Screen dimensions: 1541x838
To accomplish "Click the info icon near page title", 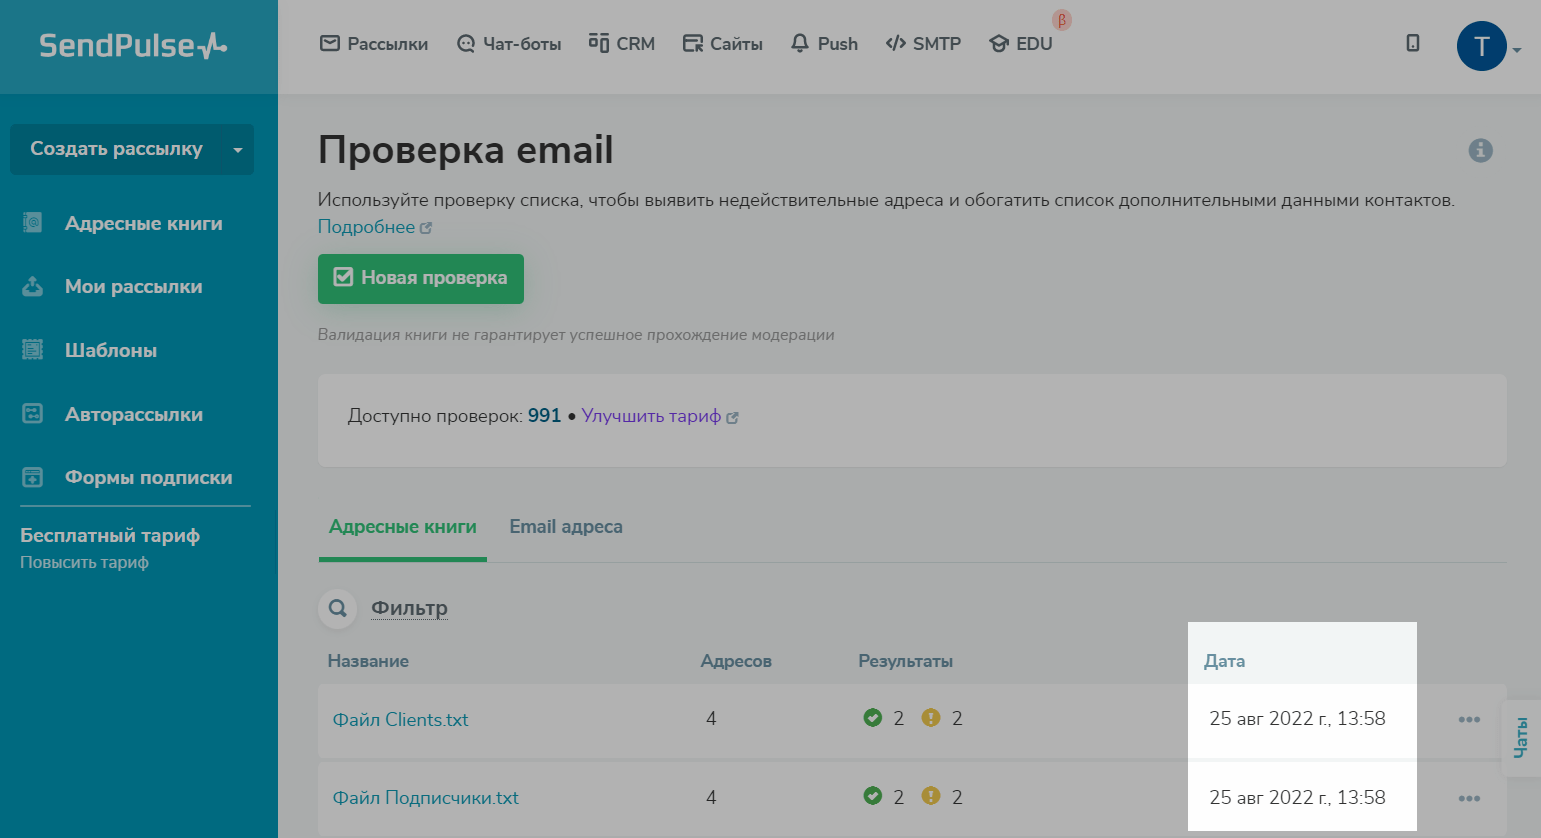I will click(x=1481, y=150).
